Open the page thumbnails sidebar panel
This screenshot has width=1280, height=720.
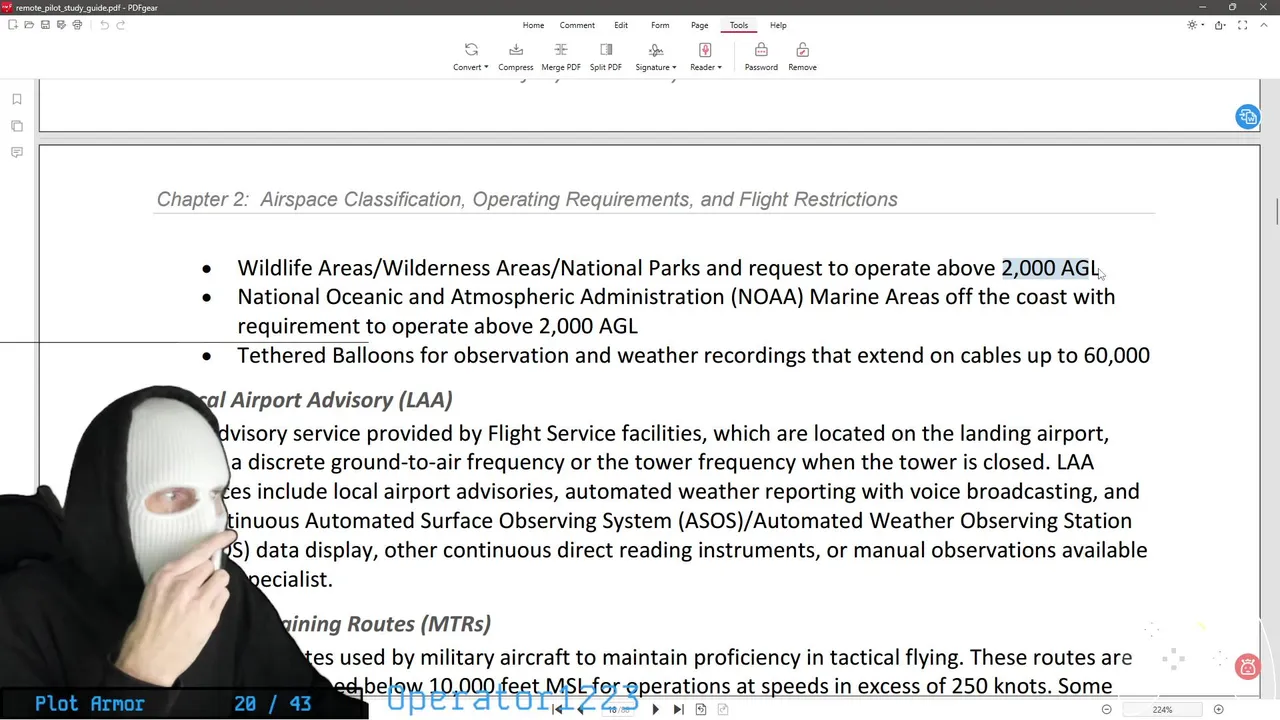(x=17, y=126)
